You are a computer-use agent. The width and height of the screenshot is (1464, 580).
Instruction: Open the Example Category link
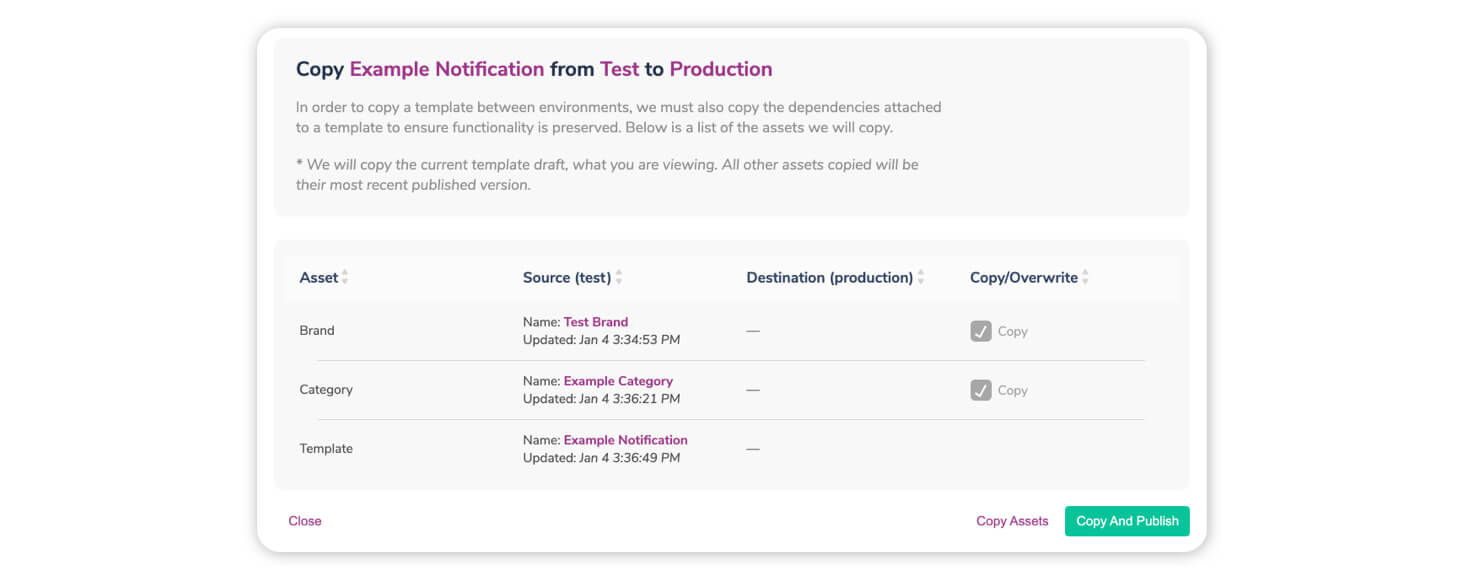tap(618, 381)
